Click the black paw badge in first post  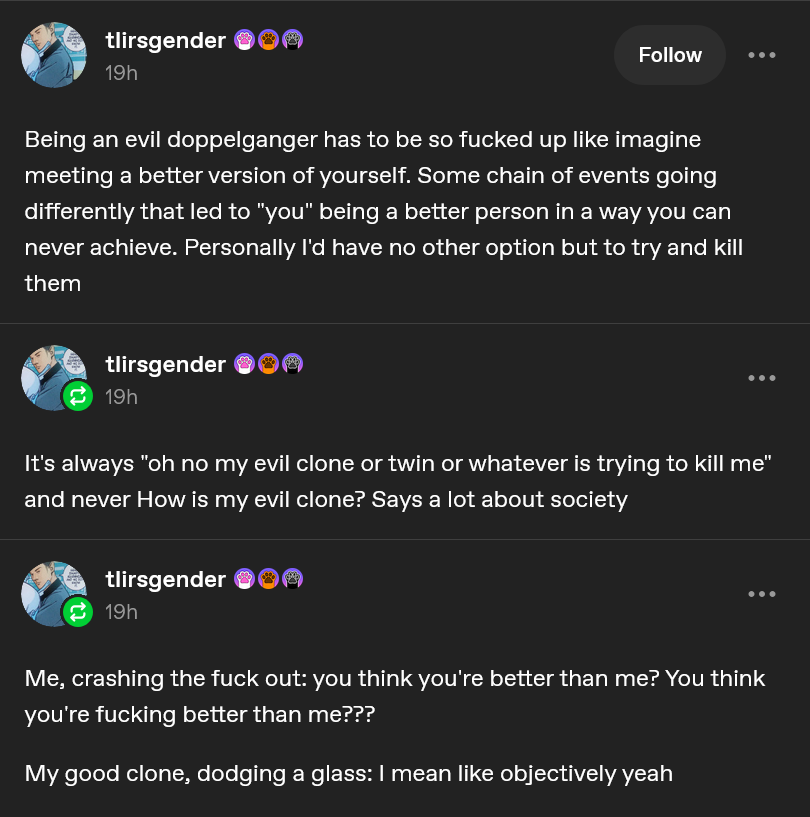click(292, 40)
